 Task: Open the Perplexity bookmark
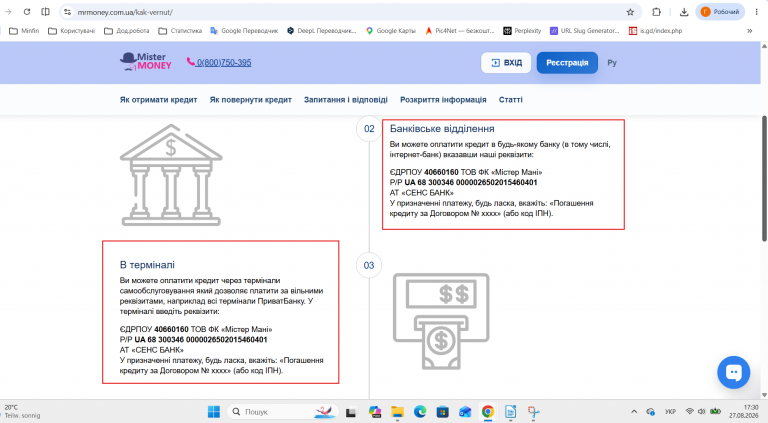click(x=522, y=31)
